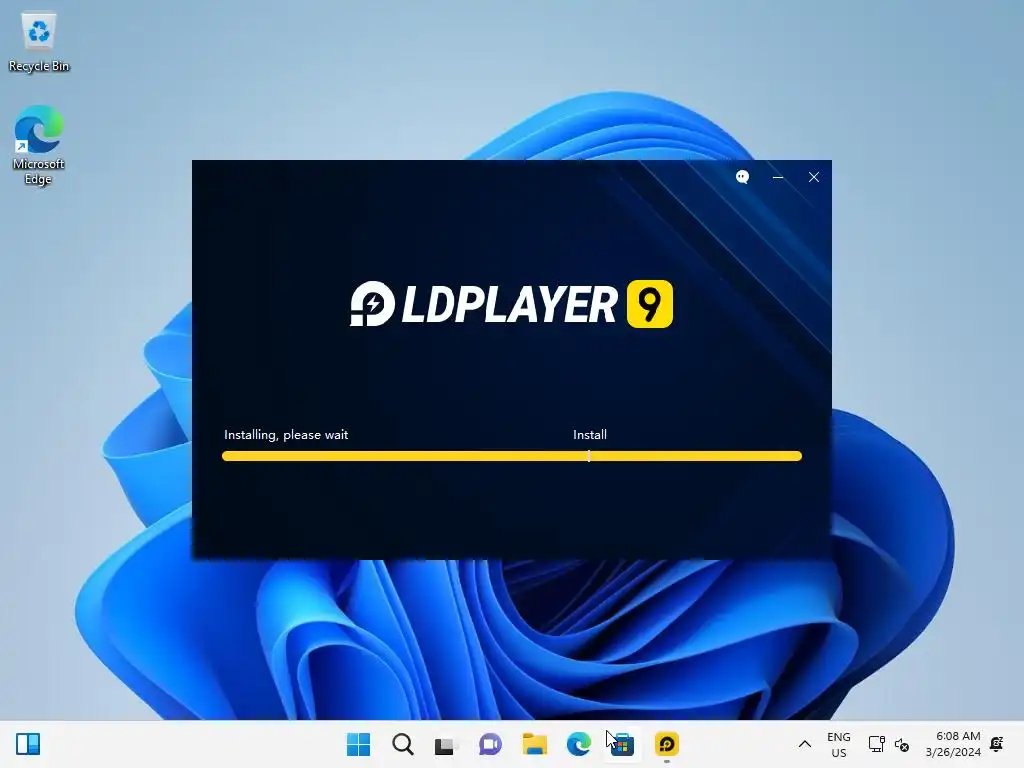1024x768 pixels.
Task: Select the LDPlayer installer taskbar icon
Action: click(667, 744)
